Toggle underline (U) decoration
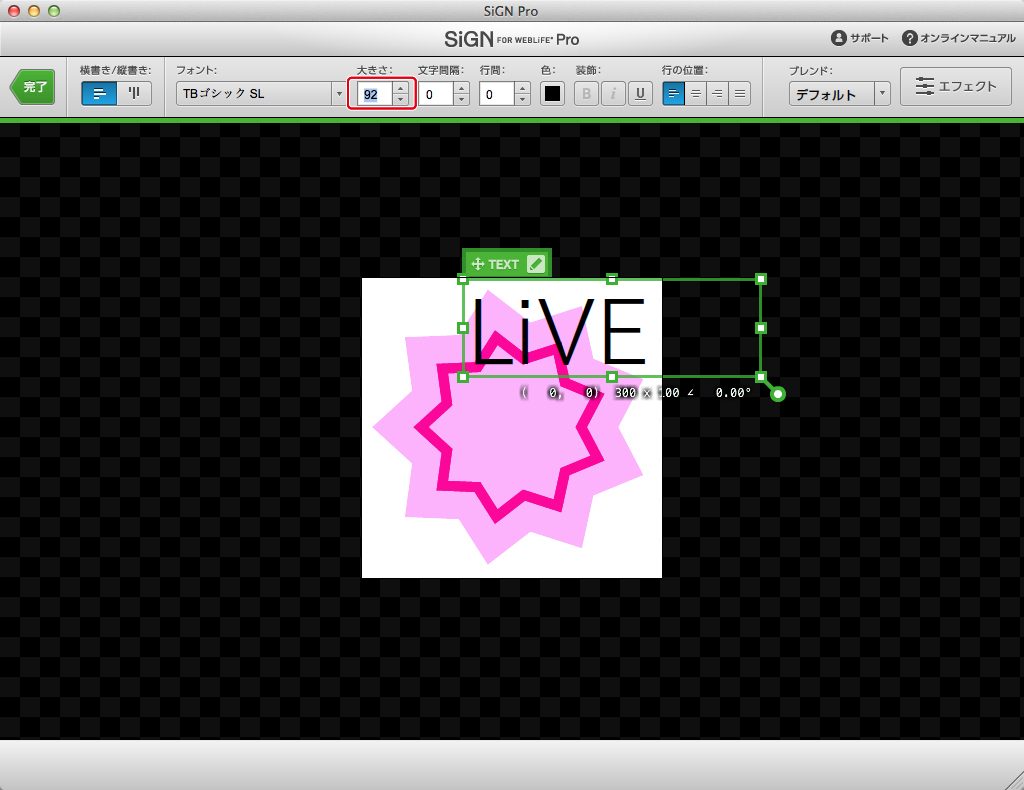The image size is (1024, 790). (x=640, y=94)
